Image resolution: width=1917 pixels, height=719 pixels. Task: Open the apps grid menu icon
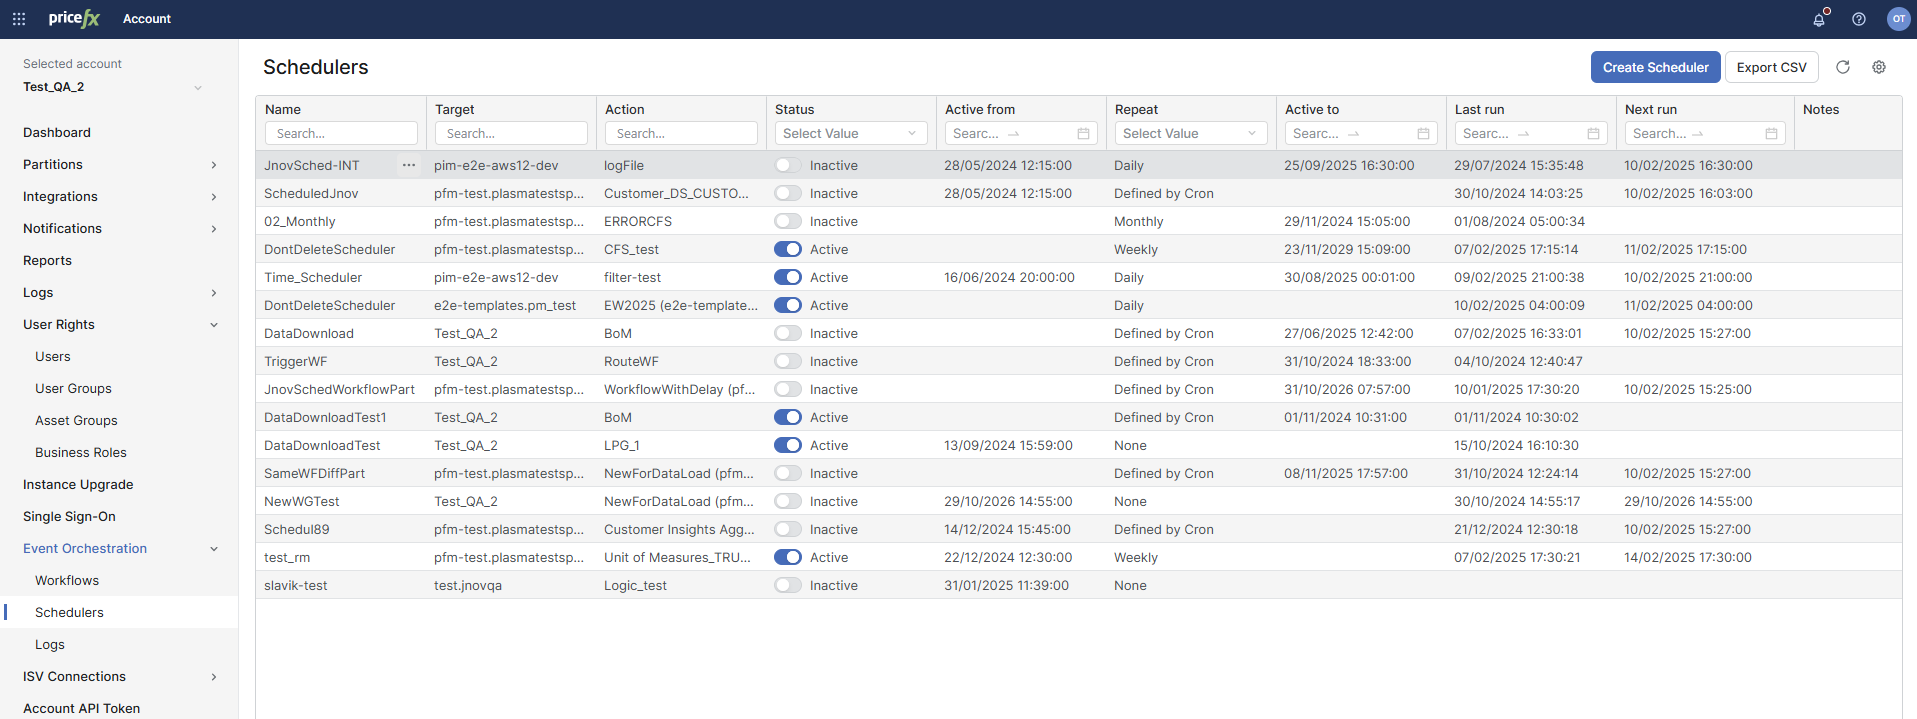(19, 19)
